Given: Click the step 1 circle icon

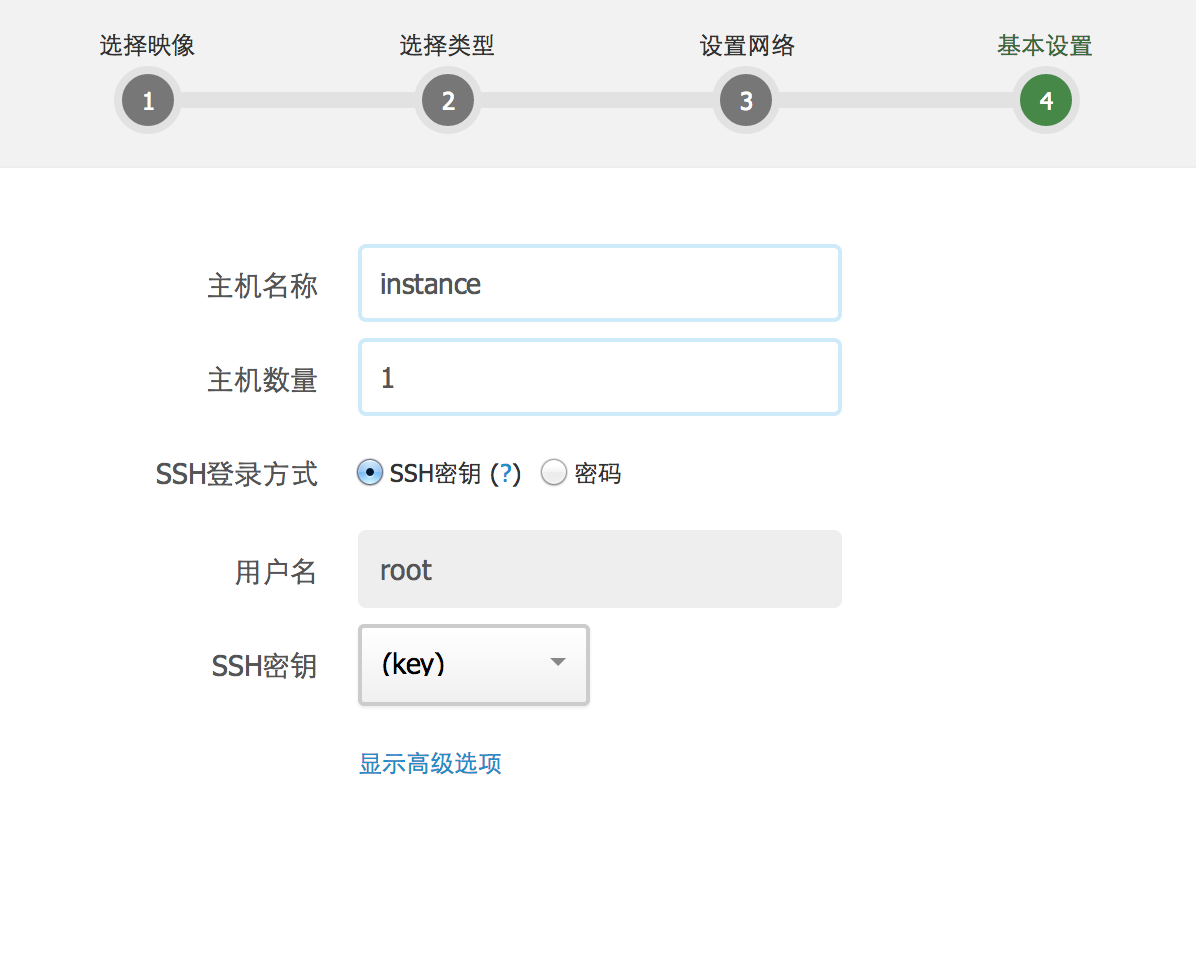Looking at the screenshot, I should tap(147, 101).
